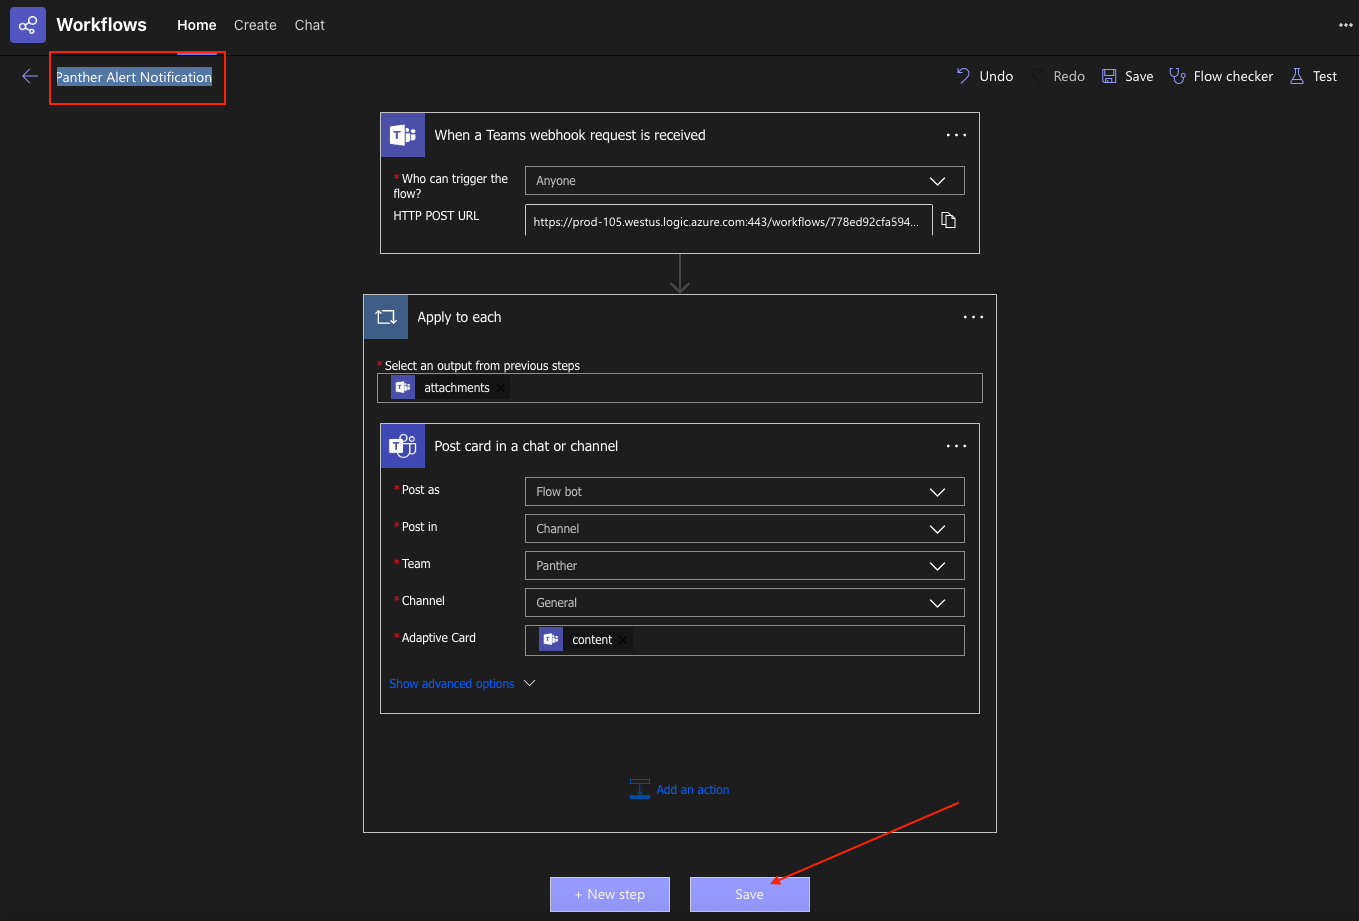Open ellipsis menu on Teams webhook trigger
Screen dimensions: 1359x921
956,135
